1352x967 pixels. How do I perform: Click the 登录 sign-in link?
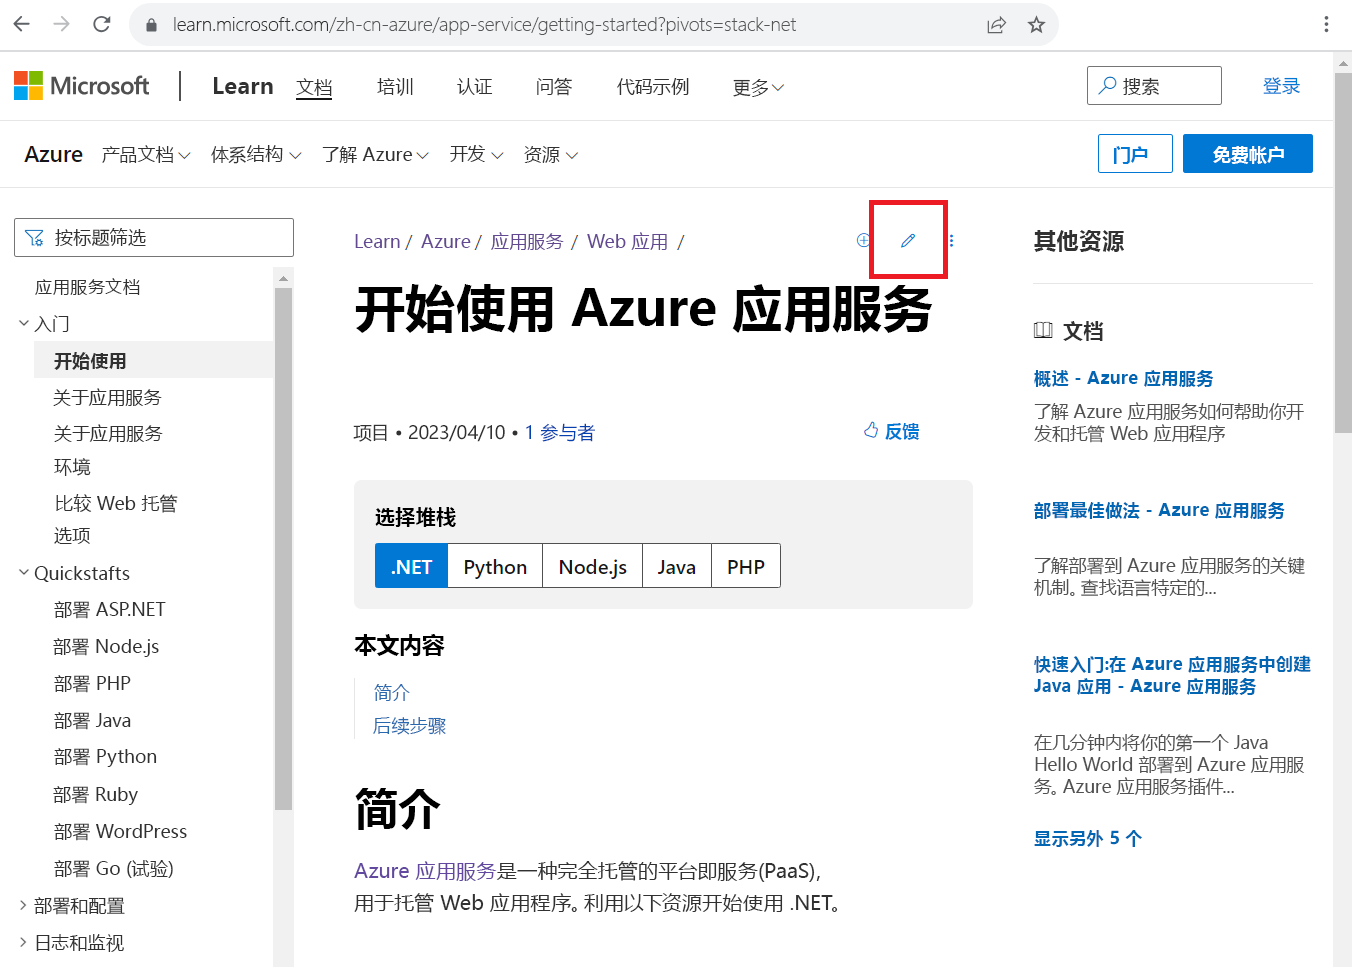pyautogui.click(x=1282, y=86)
